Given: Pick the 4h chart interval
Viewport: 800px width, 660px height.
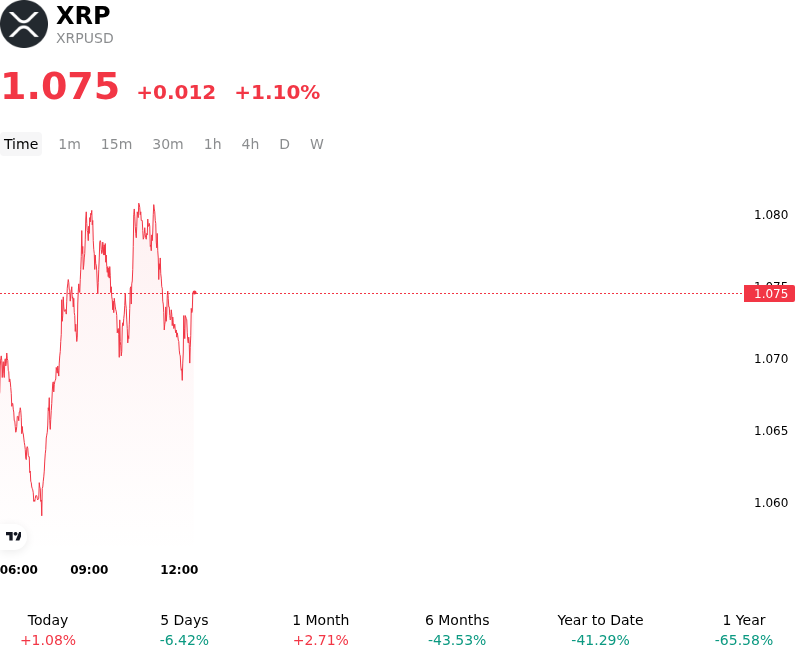Looking at the screenshot, I should [x=250, y=144].
